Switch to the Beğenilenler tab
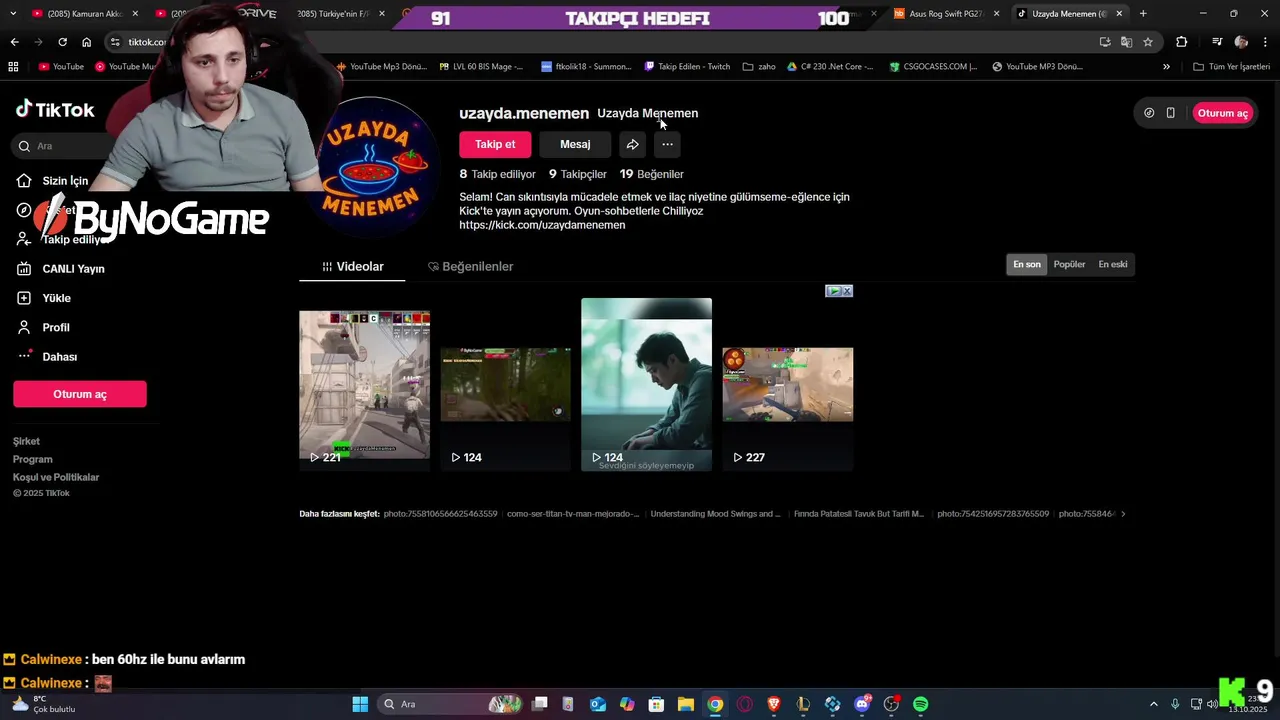This screenshot has width=1280, height=720. pyautogui.click(x=470, y=267)
